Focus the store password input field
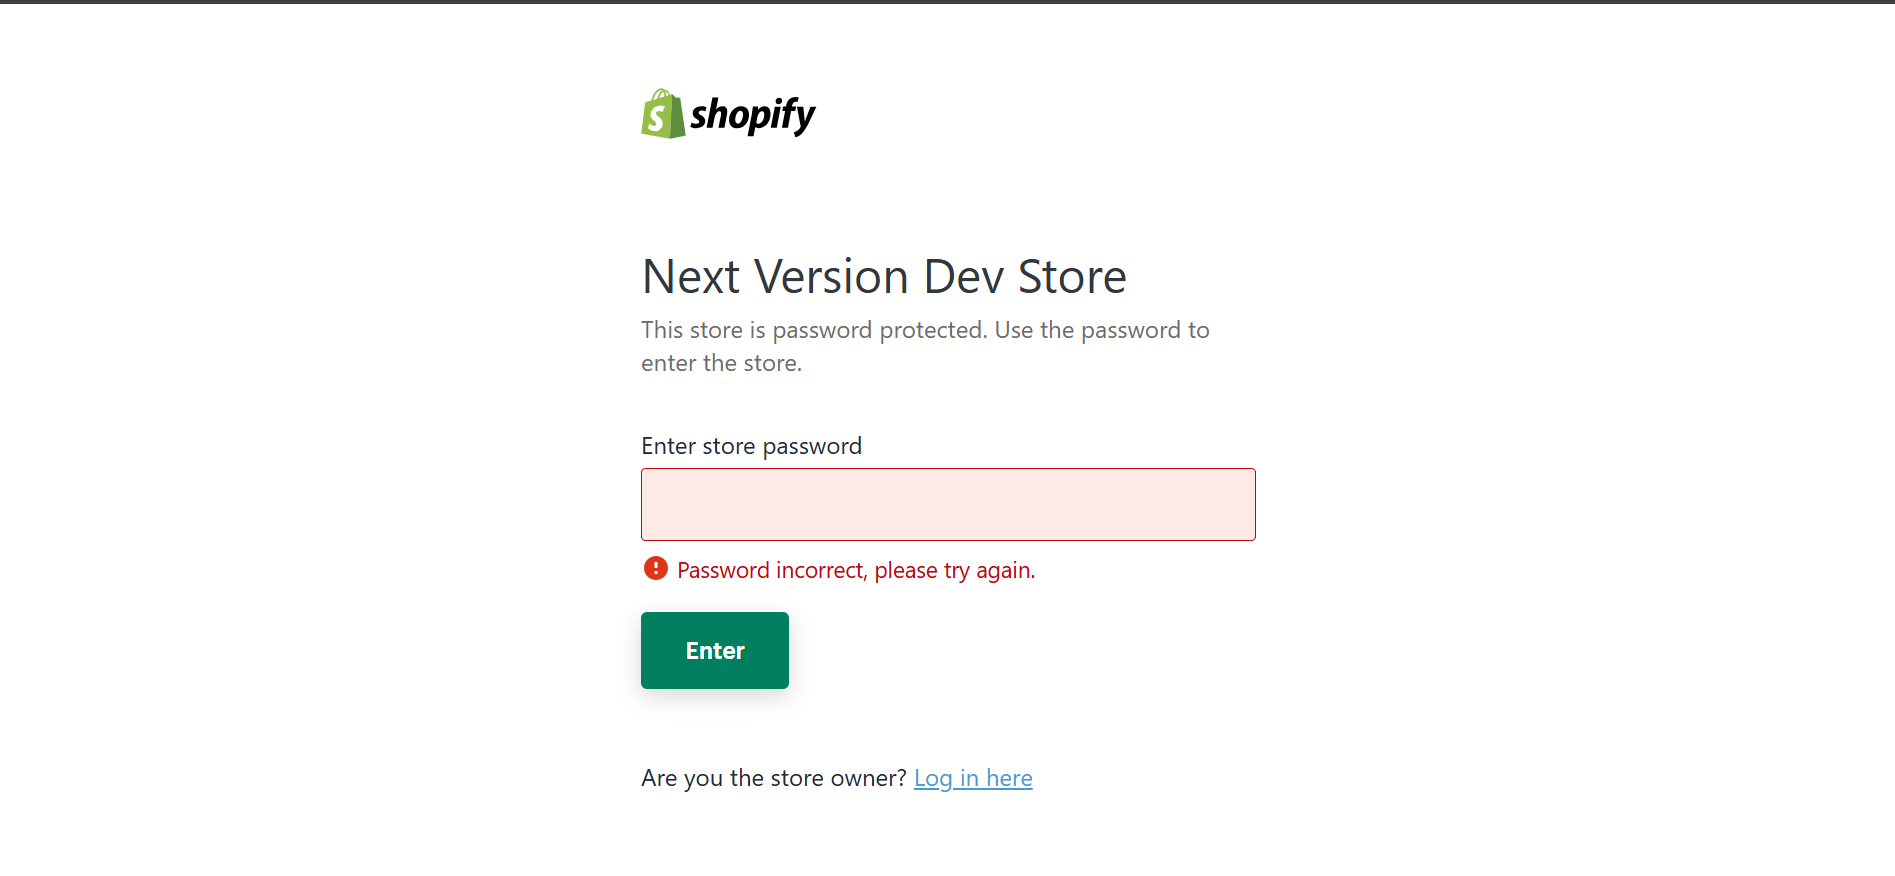1895x876 pixels. click(947, 504)
